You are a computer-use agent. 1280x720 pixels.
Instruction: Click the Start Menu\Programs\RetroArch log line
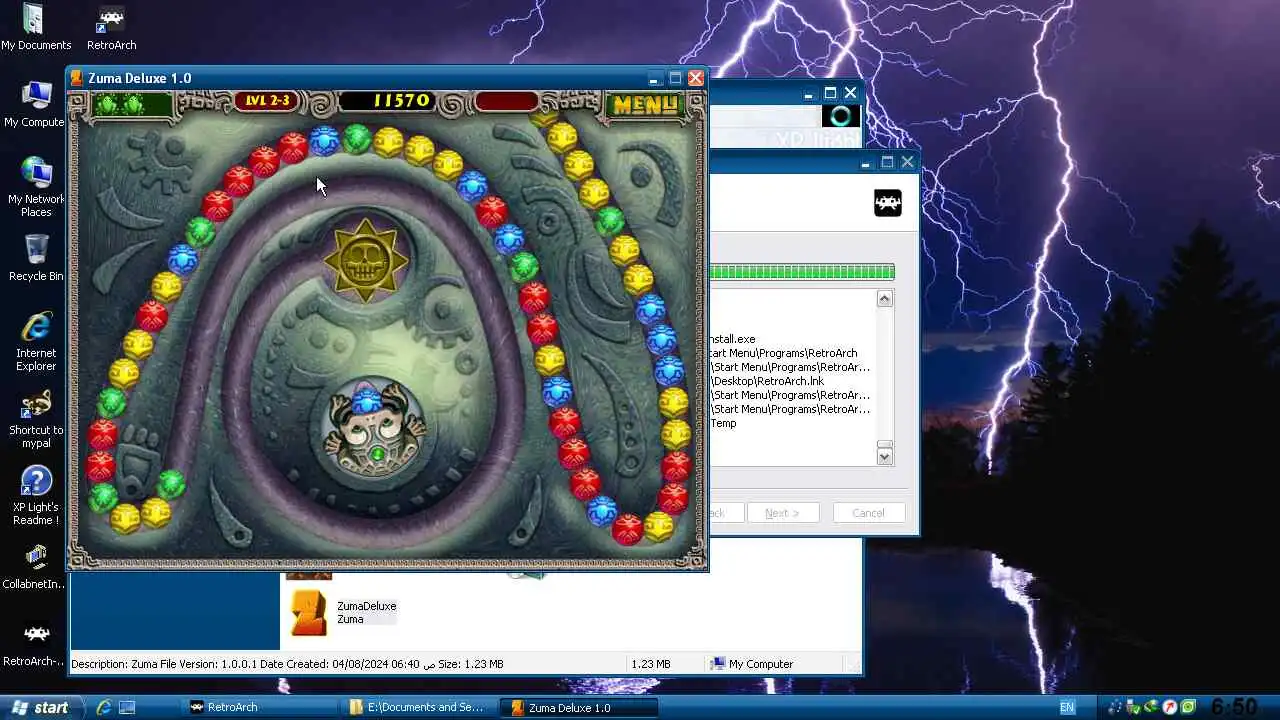(783, 353)
